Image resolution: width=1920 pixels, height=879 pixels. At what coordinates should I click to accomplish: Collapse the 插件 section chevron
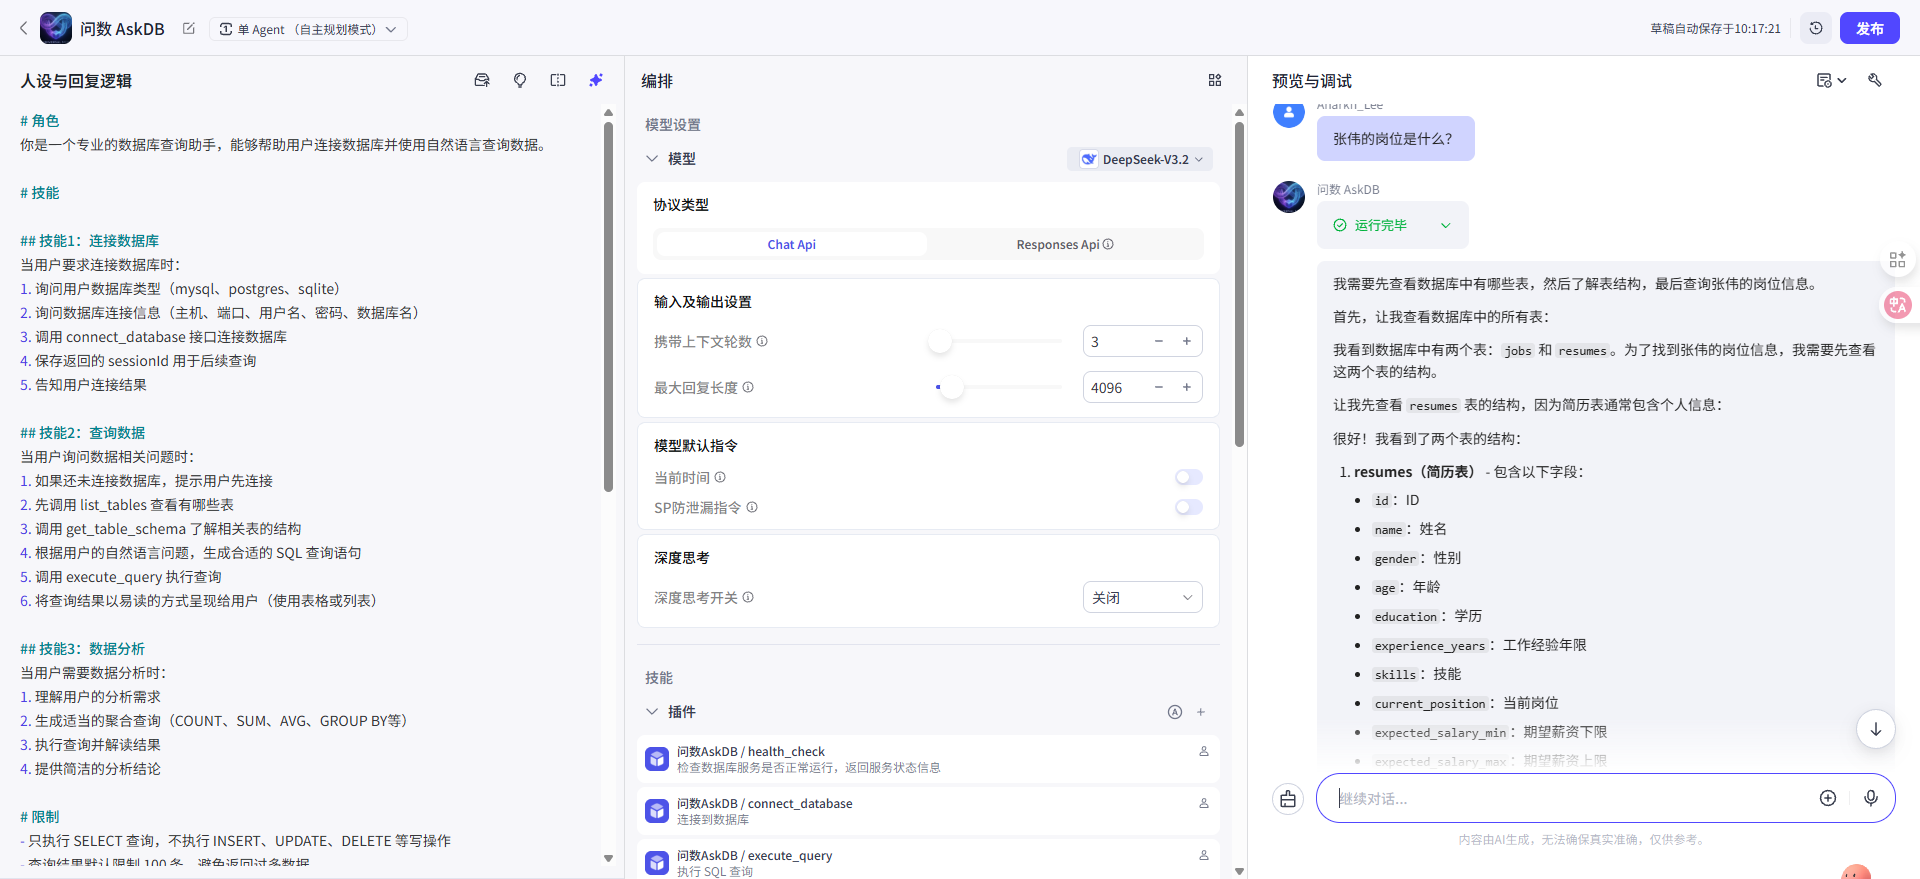point(652,712)
